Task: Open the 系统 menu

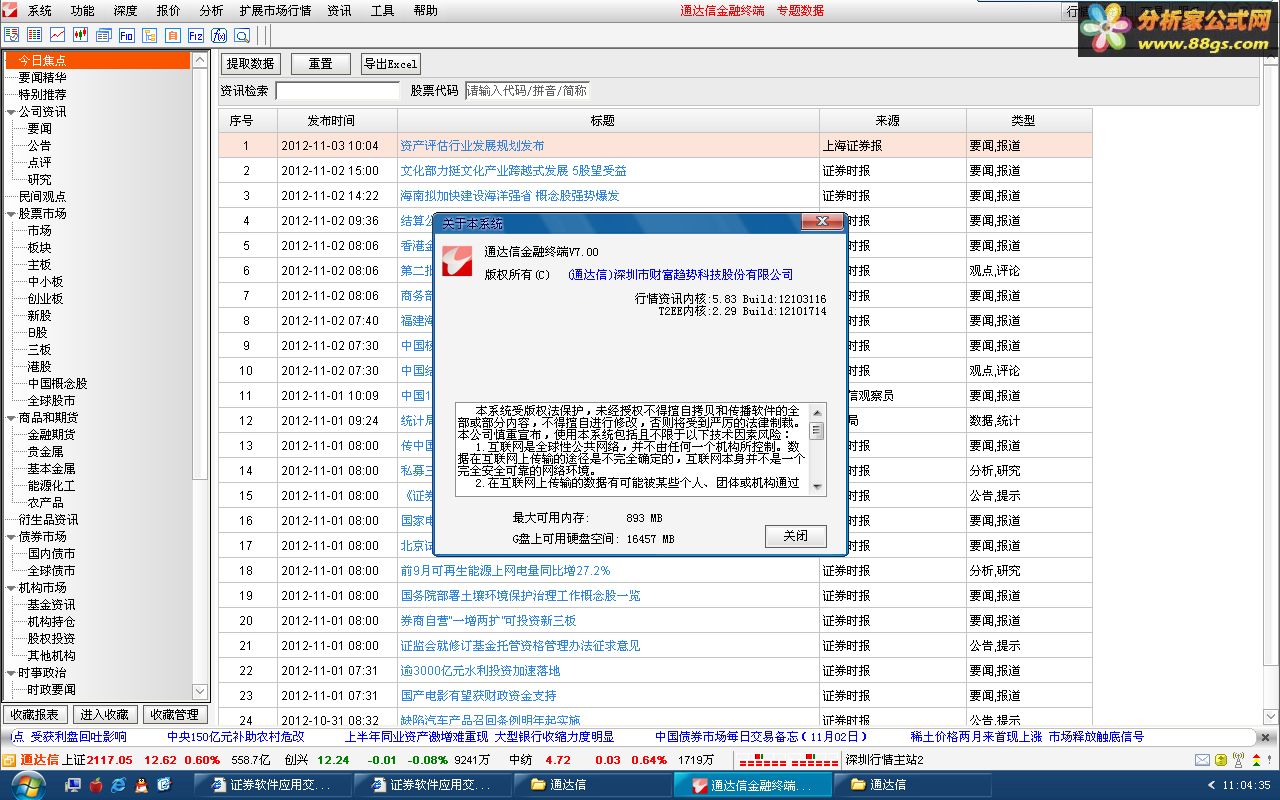Action: pos(40,11)
